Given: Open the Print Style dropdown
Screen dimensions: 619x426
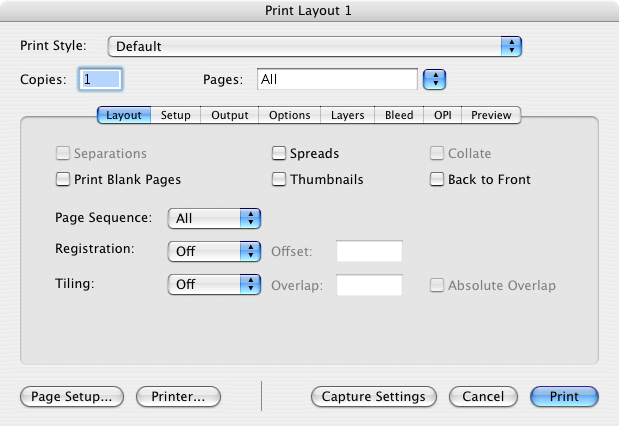Looking at the screenshot, I should click(315, 46).
